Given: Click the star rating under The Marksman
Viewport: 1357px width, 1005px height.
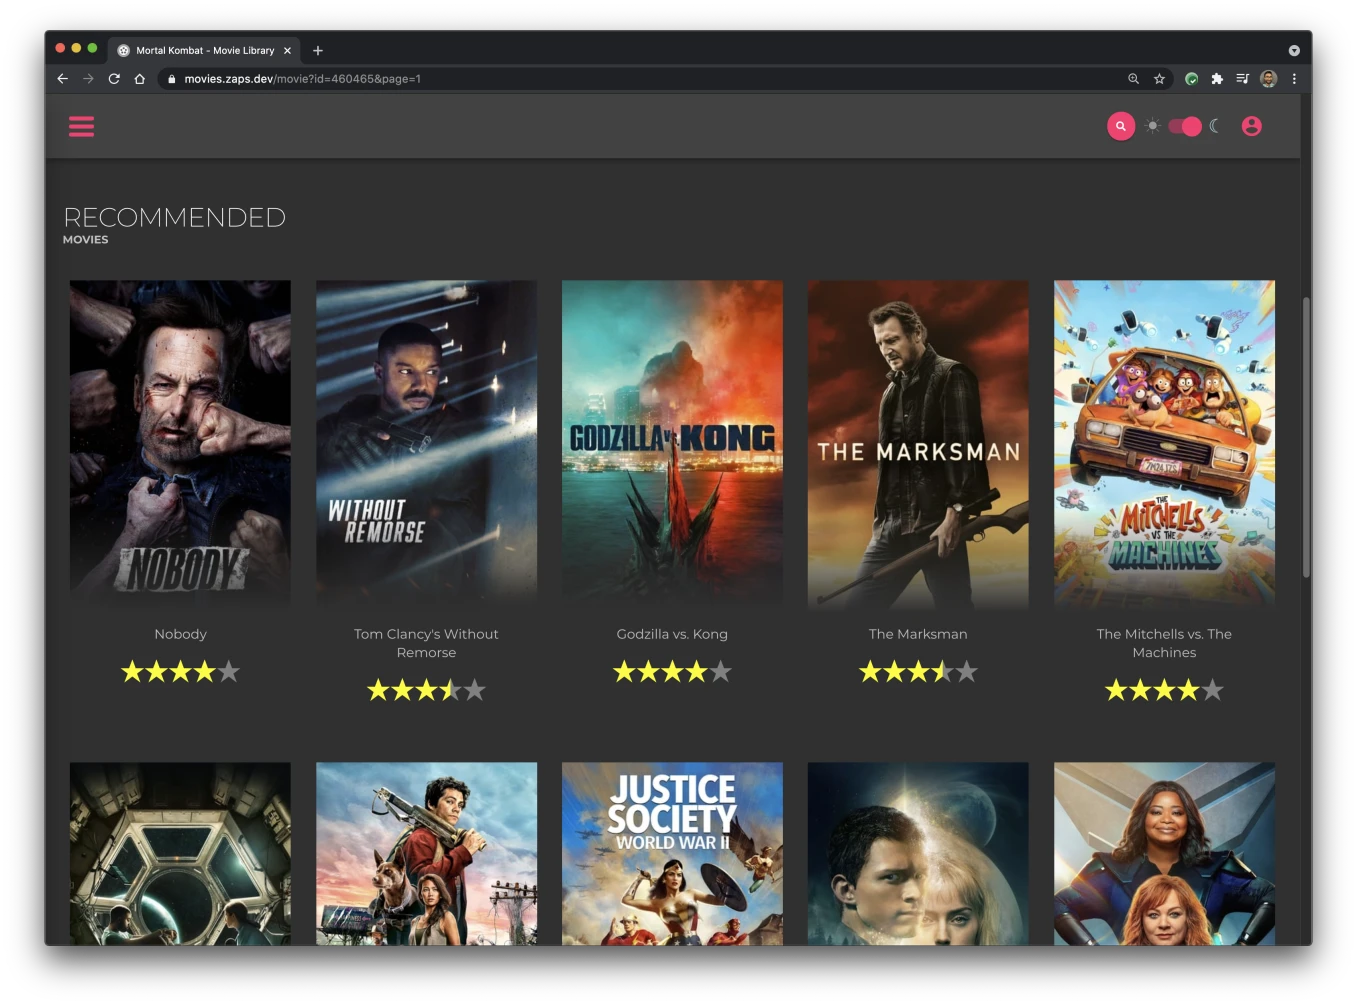Looking at the screenshot, I should pos(918,672).
